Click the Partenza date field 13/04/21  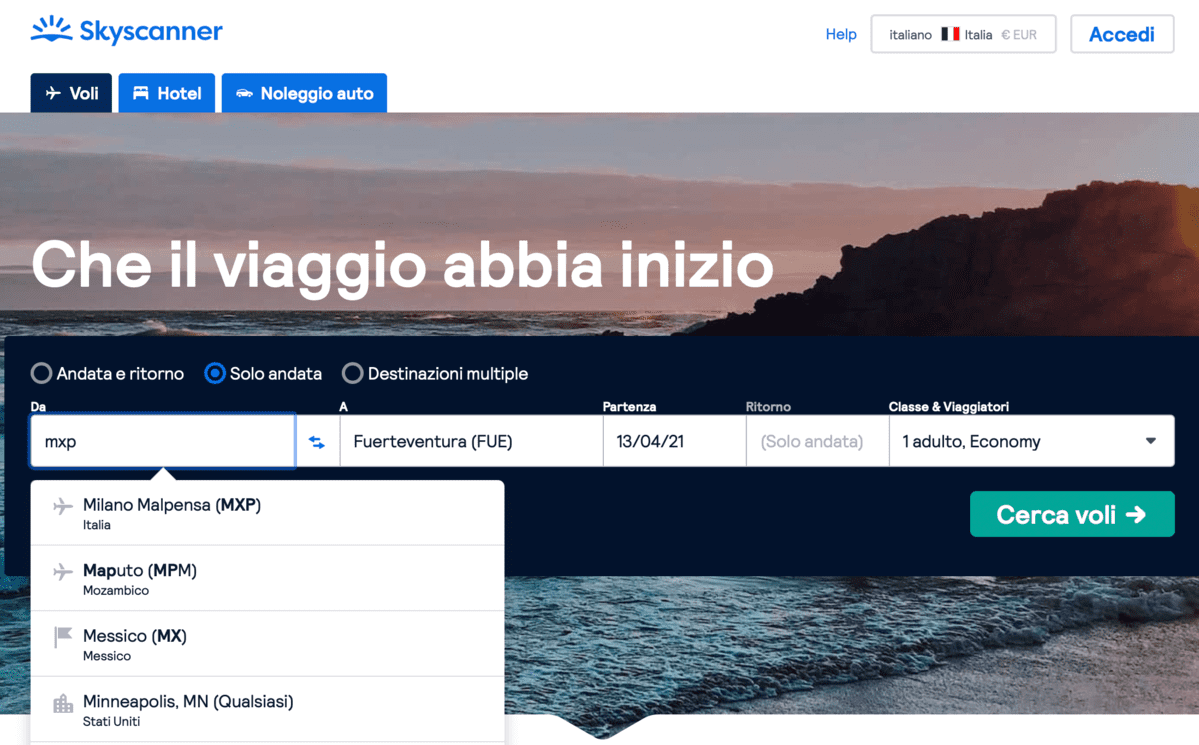(674, 441)
